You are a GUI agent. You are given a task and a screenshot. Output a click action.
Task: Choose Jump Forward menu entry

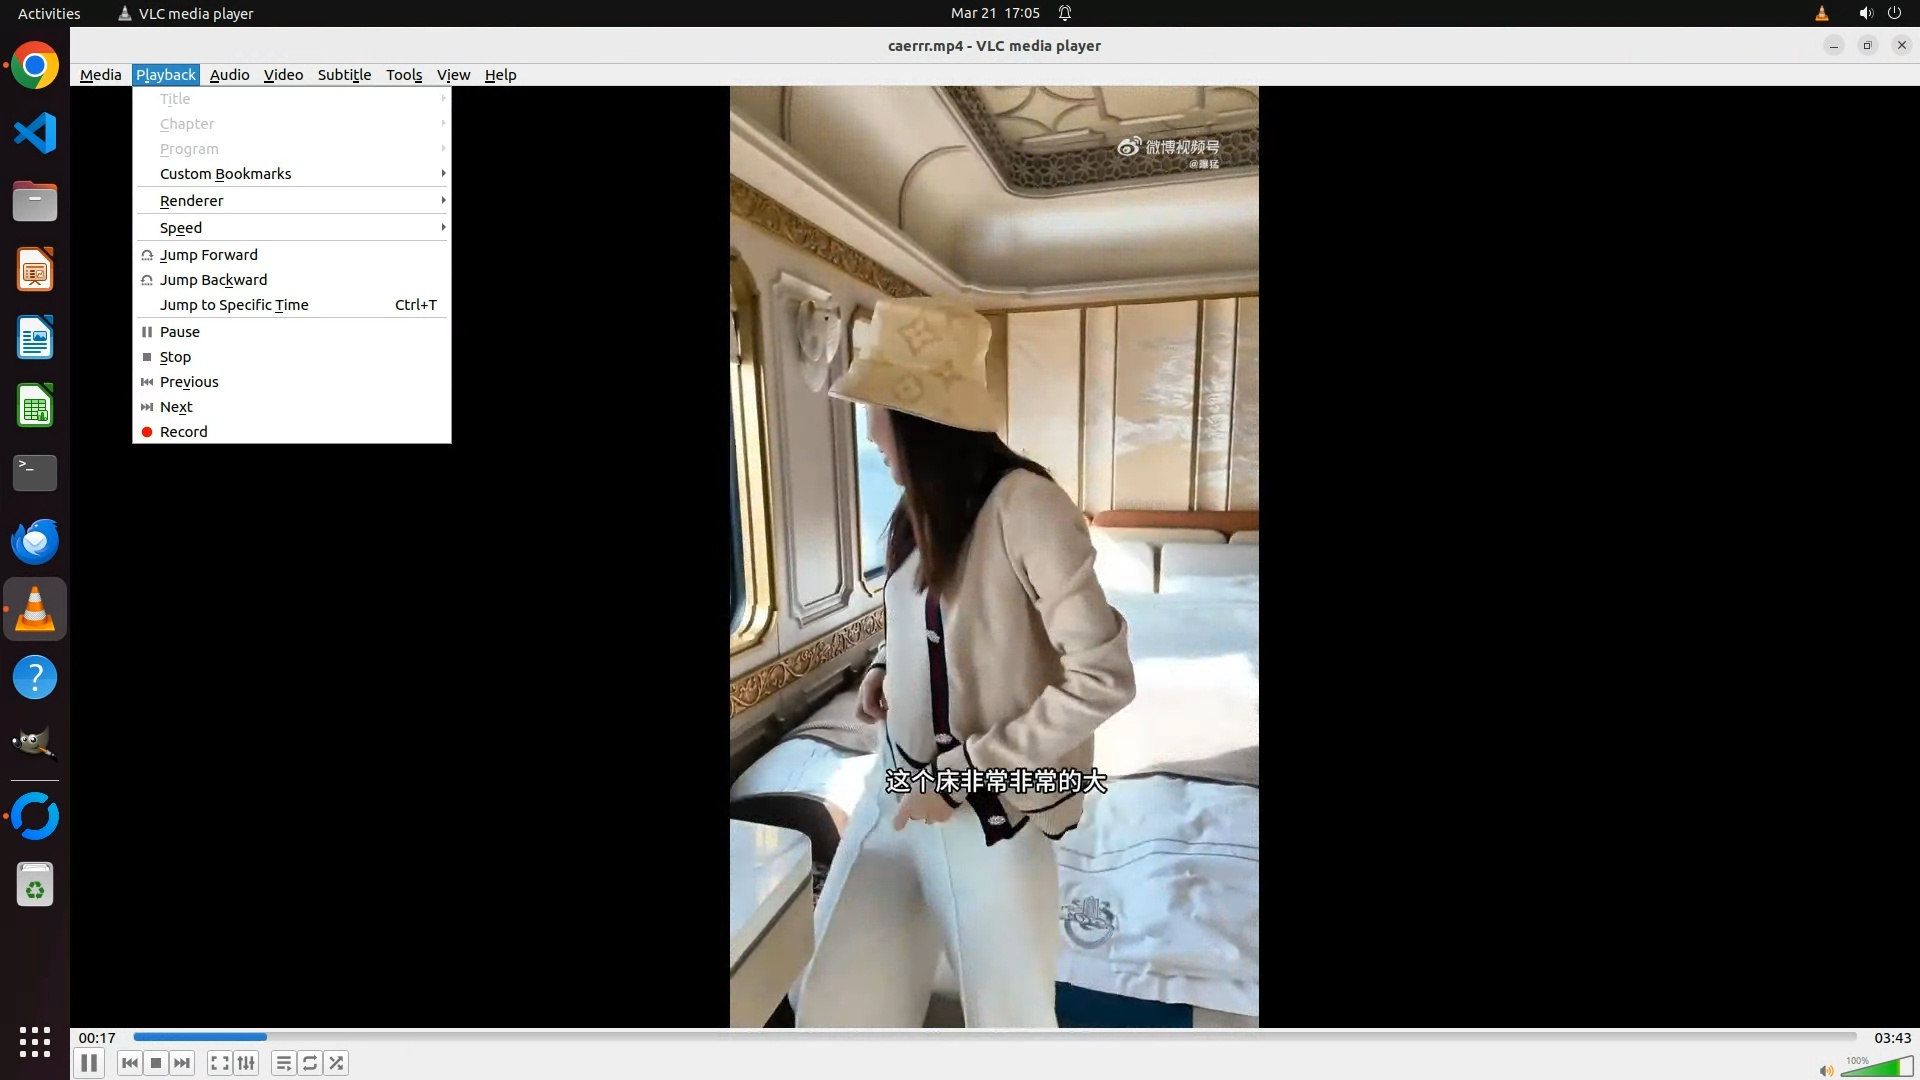click(209, 255)
